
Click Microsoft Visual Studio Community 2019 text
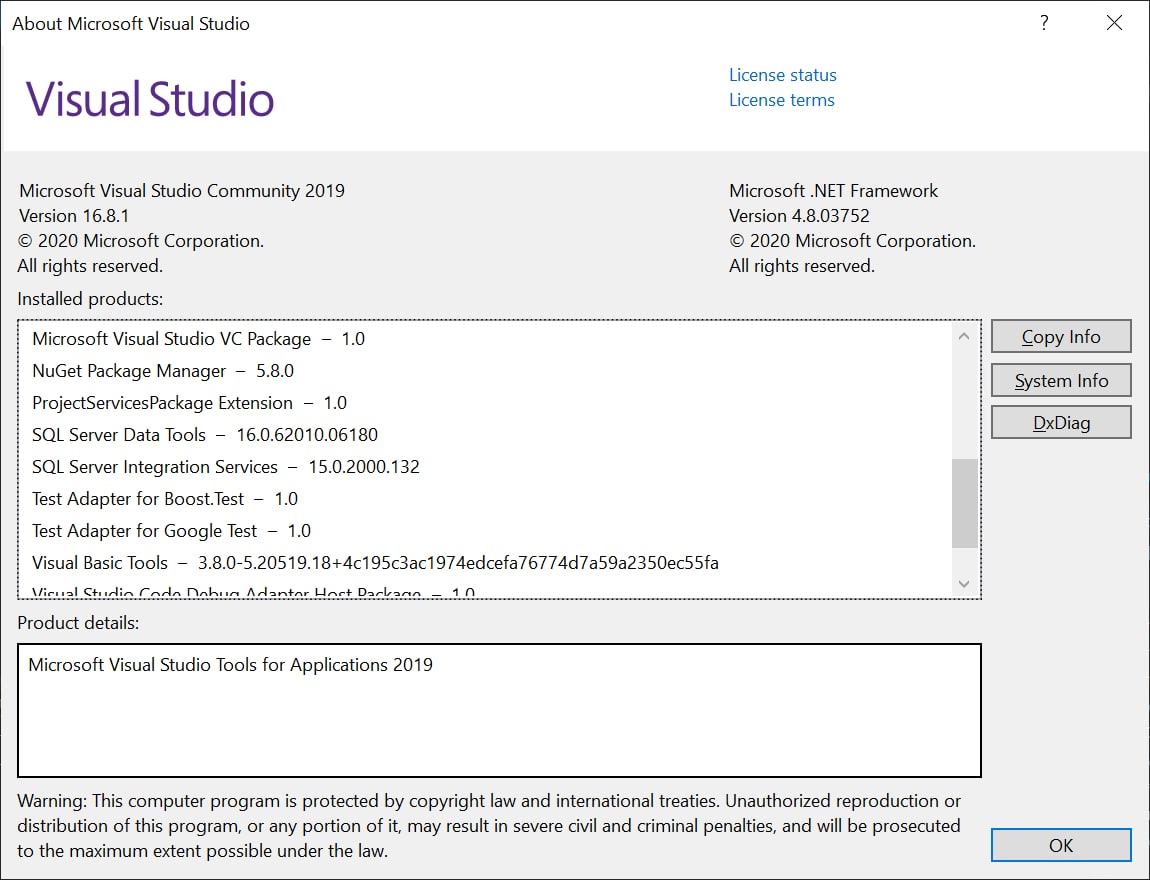[x=182, y=191]
